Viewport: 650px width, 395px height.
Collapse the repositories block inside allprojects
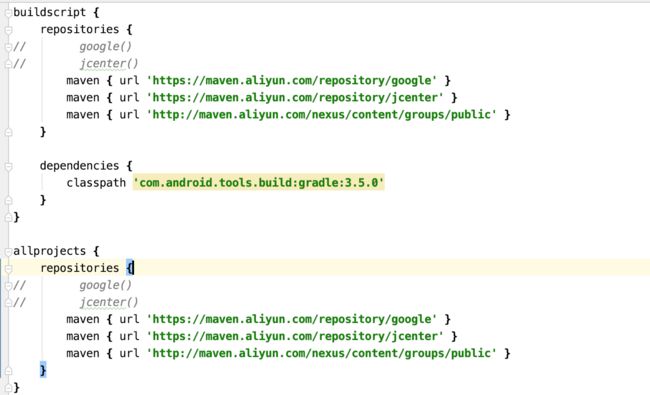pyautogui.click(x=8, y=269)
